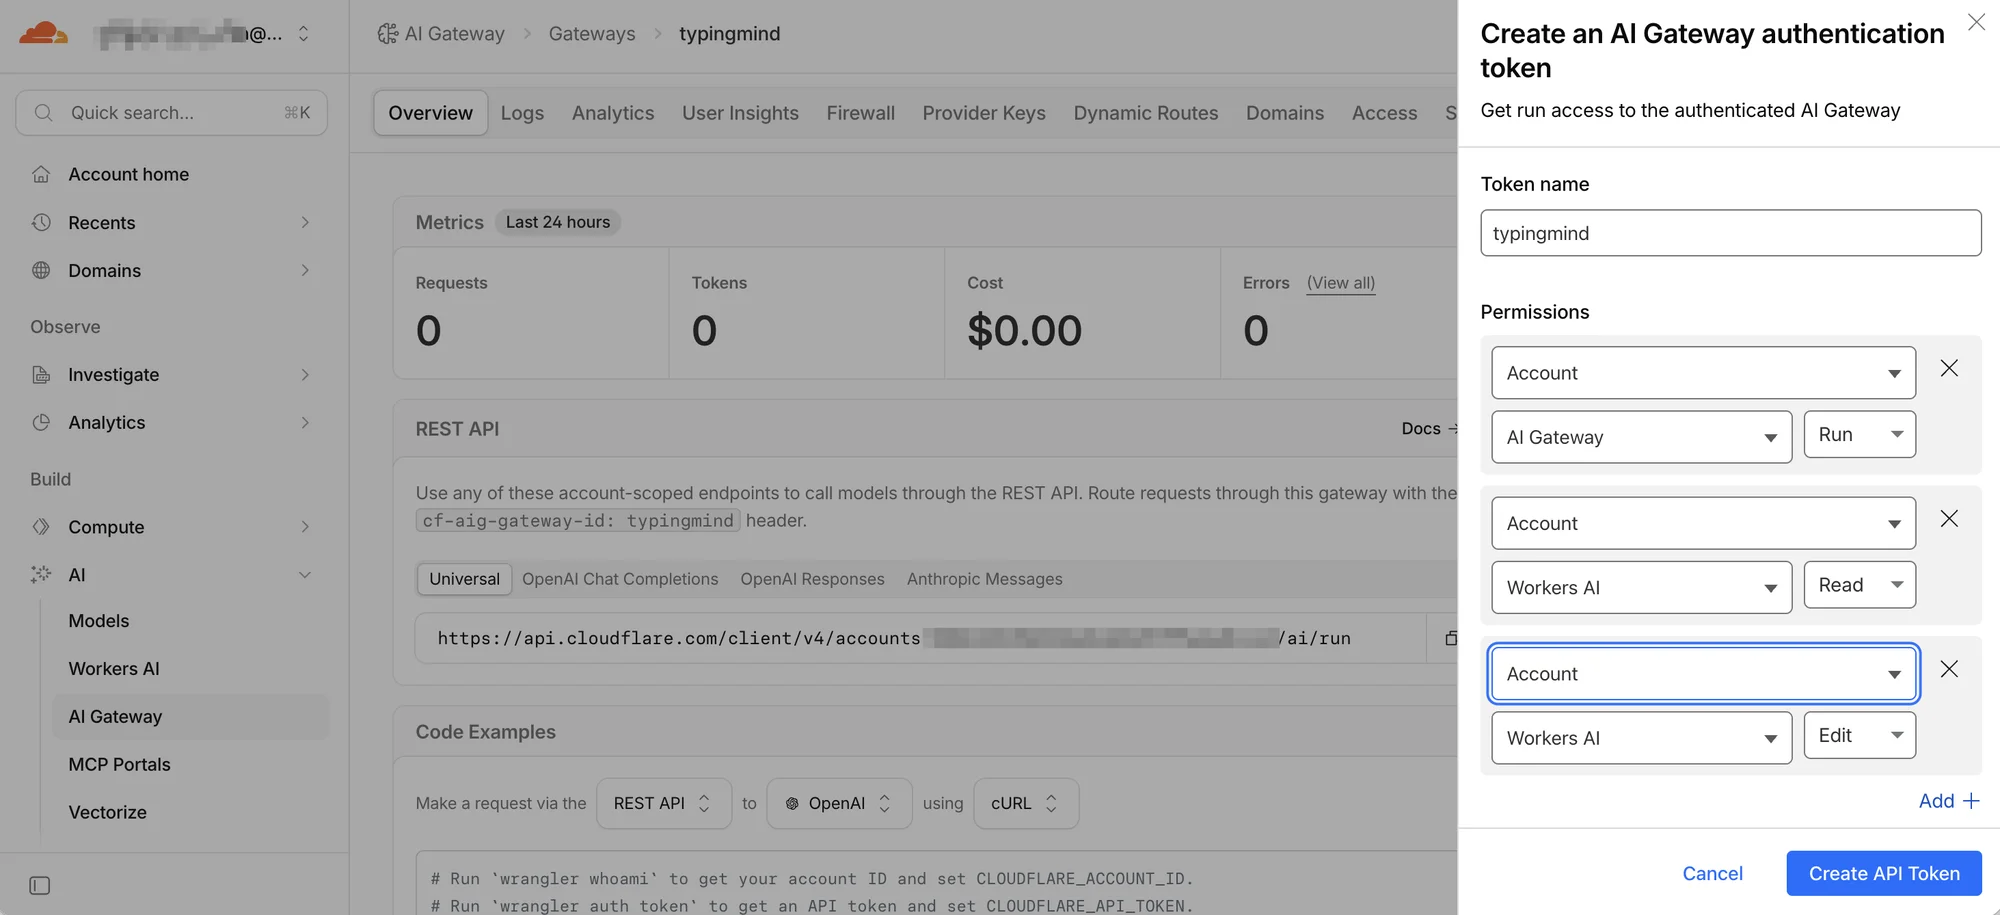The image size is (2000, 915).
Task: Select the Anthropic Messages endpoint tab
Action: (985, 579)
